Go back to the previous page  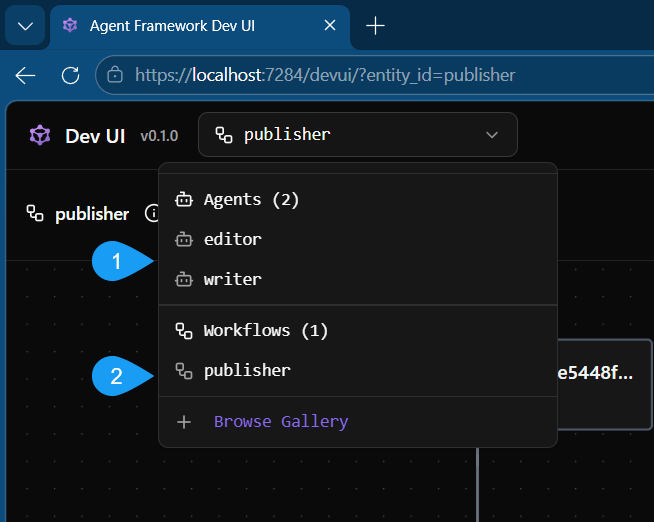[25, 75]
